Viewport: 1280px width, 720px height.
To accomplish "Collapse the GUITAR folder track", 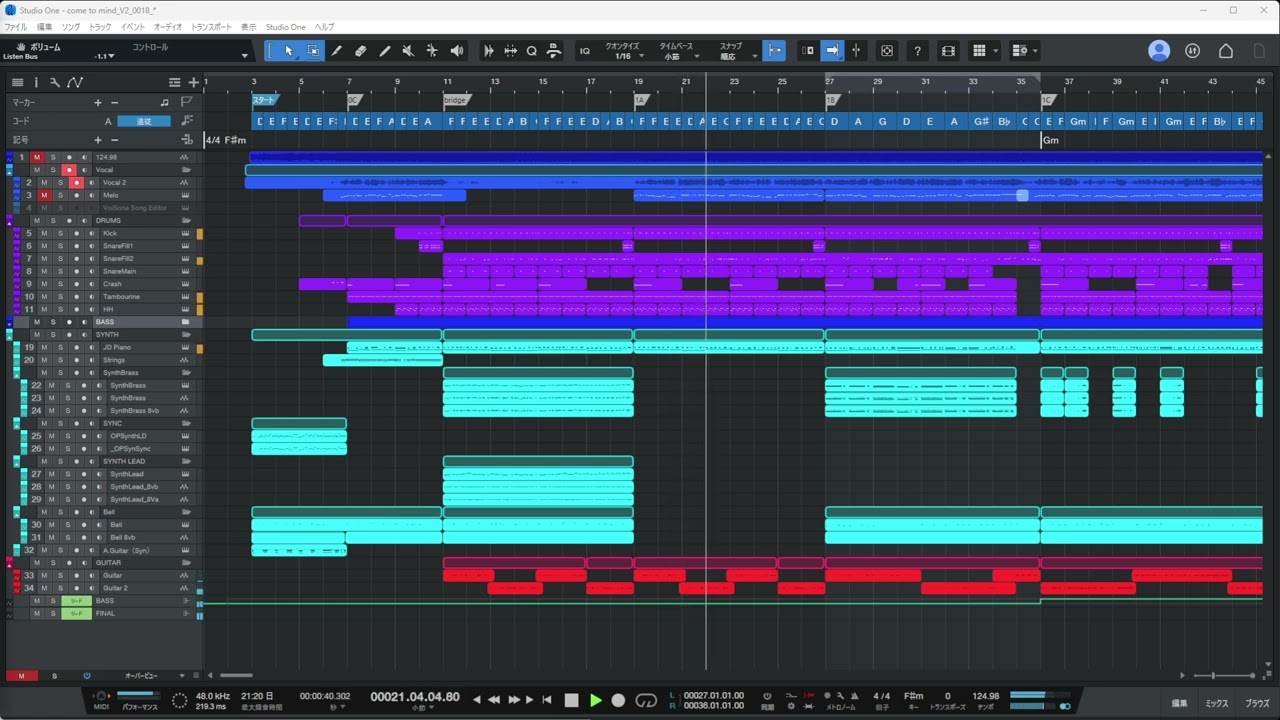I will point(185,563).
